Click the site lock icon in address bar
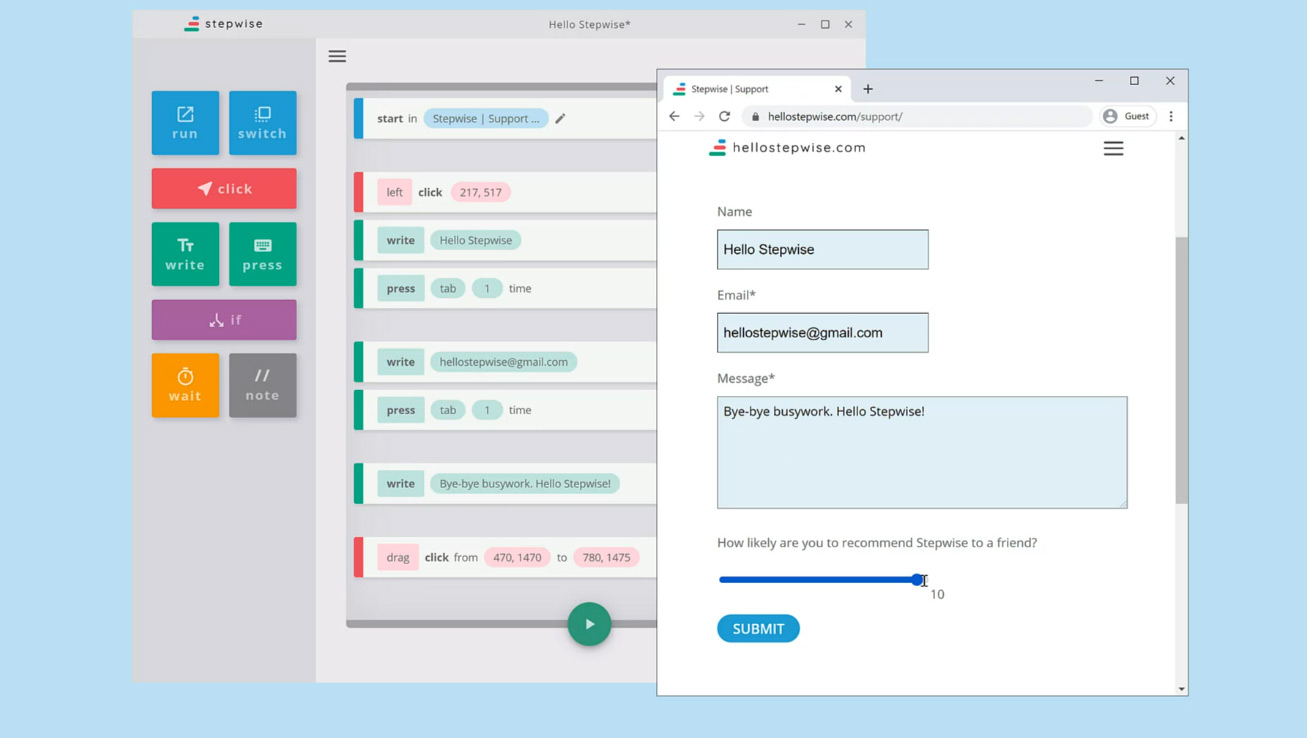 755,116
